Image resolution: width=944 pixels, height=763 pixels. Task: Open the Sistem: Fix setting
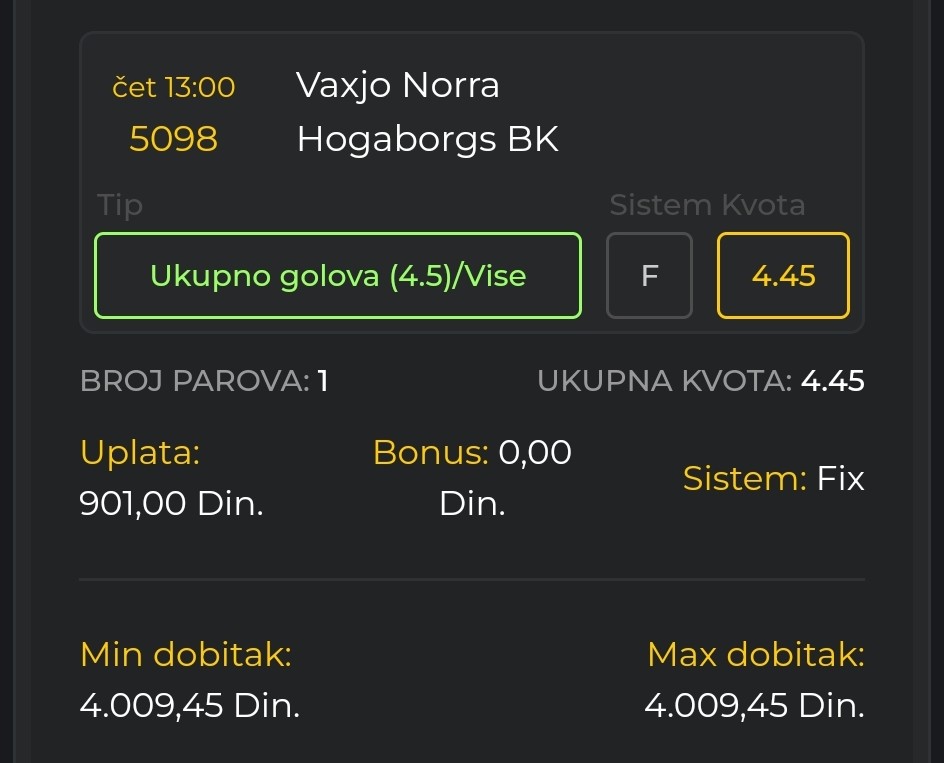[773, 479]
